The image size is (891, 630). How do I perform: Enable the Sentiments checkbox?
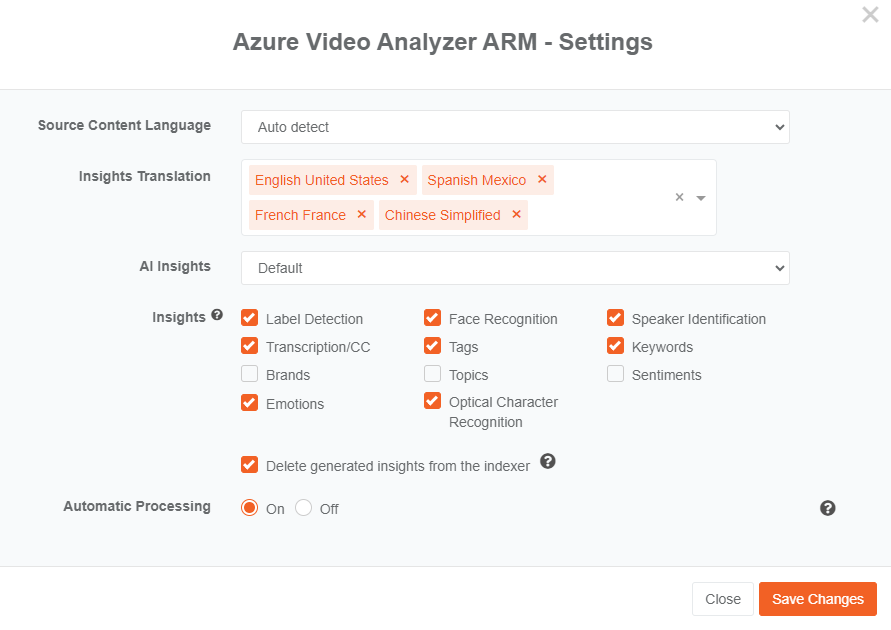pos(616,374)
